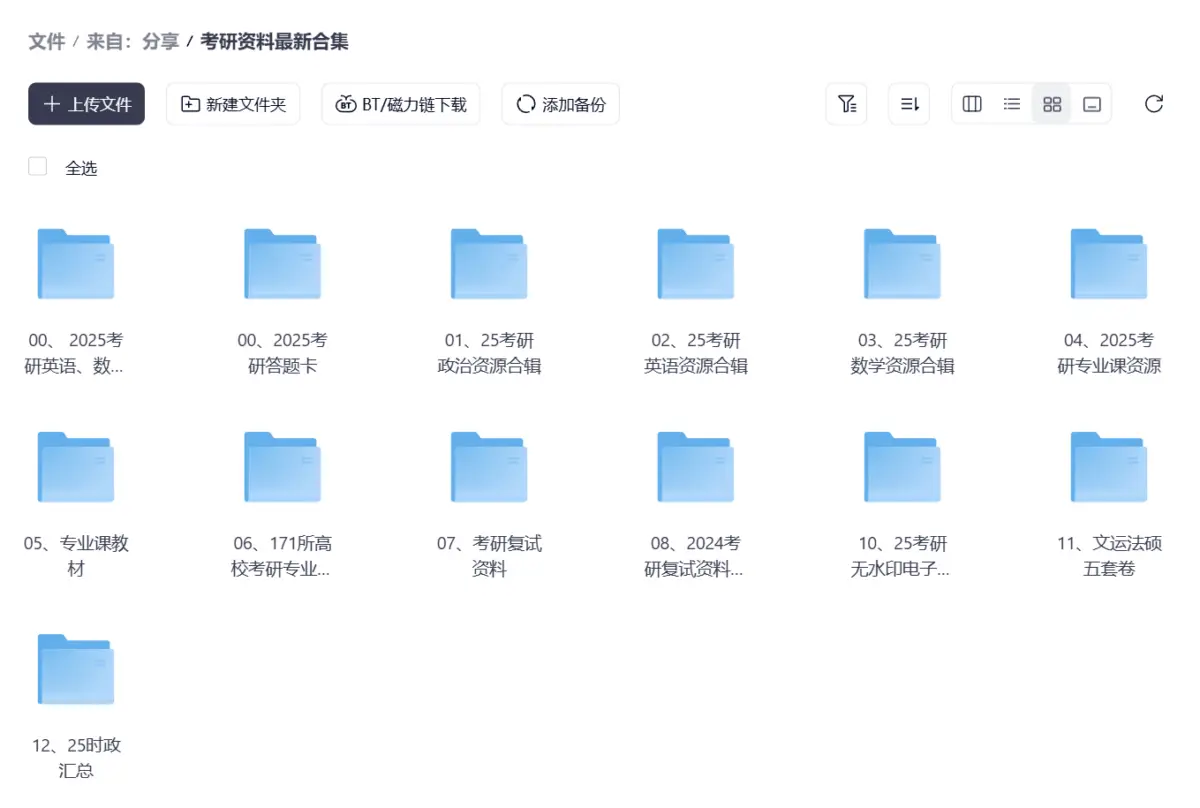
Task: Click the name text 01、25考研政治资源合辑
Action: (489, 353)
